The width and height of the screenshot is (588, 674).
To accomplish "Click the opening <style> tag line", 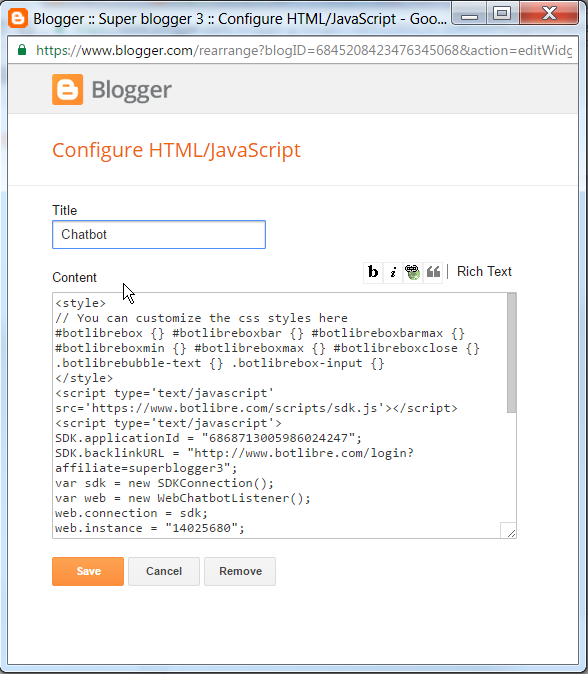I will tap(80, 303).
